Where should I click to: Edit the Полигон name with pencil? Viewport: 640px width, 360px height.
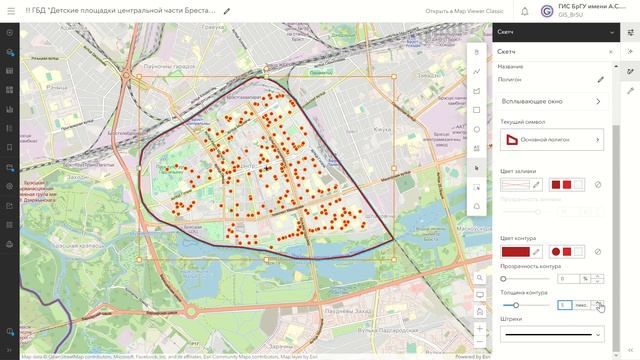[x=600, y=80]
